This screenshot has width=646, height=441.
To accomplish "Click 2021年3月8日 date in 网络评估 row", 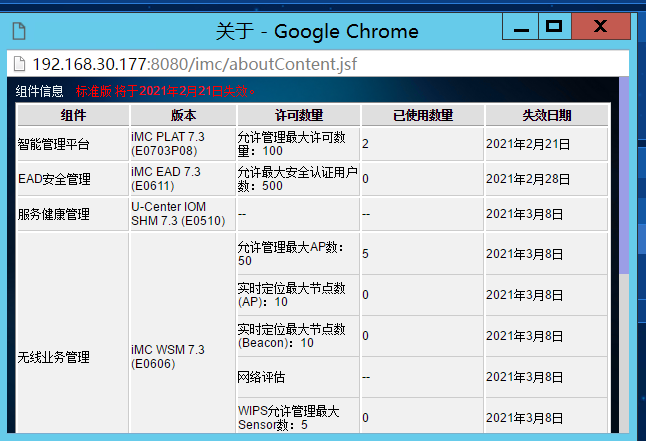I will 547,377.
